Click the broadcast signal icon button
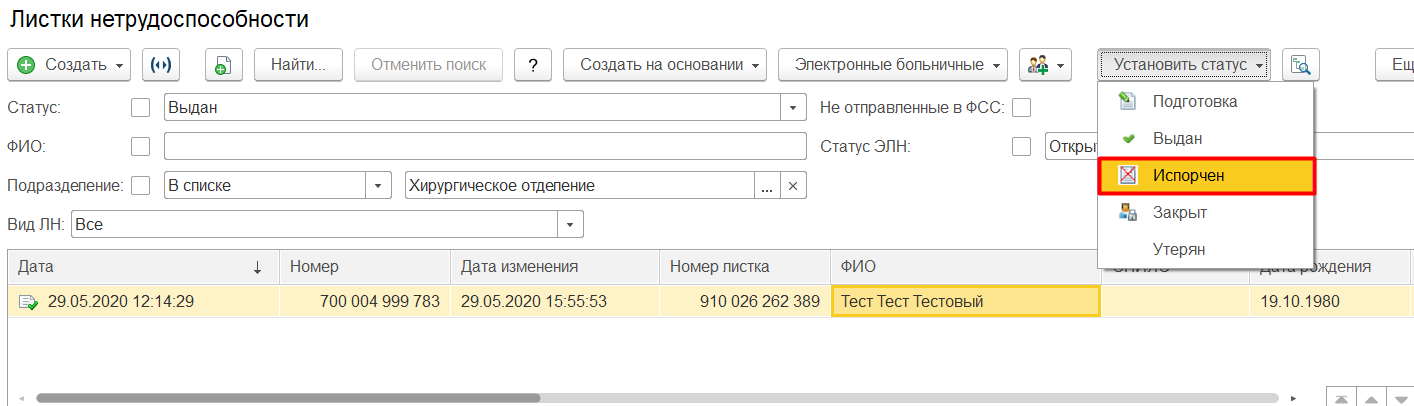 point(160,65)
